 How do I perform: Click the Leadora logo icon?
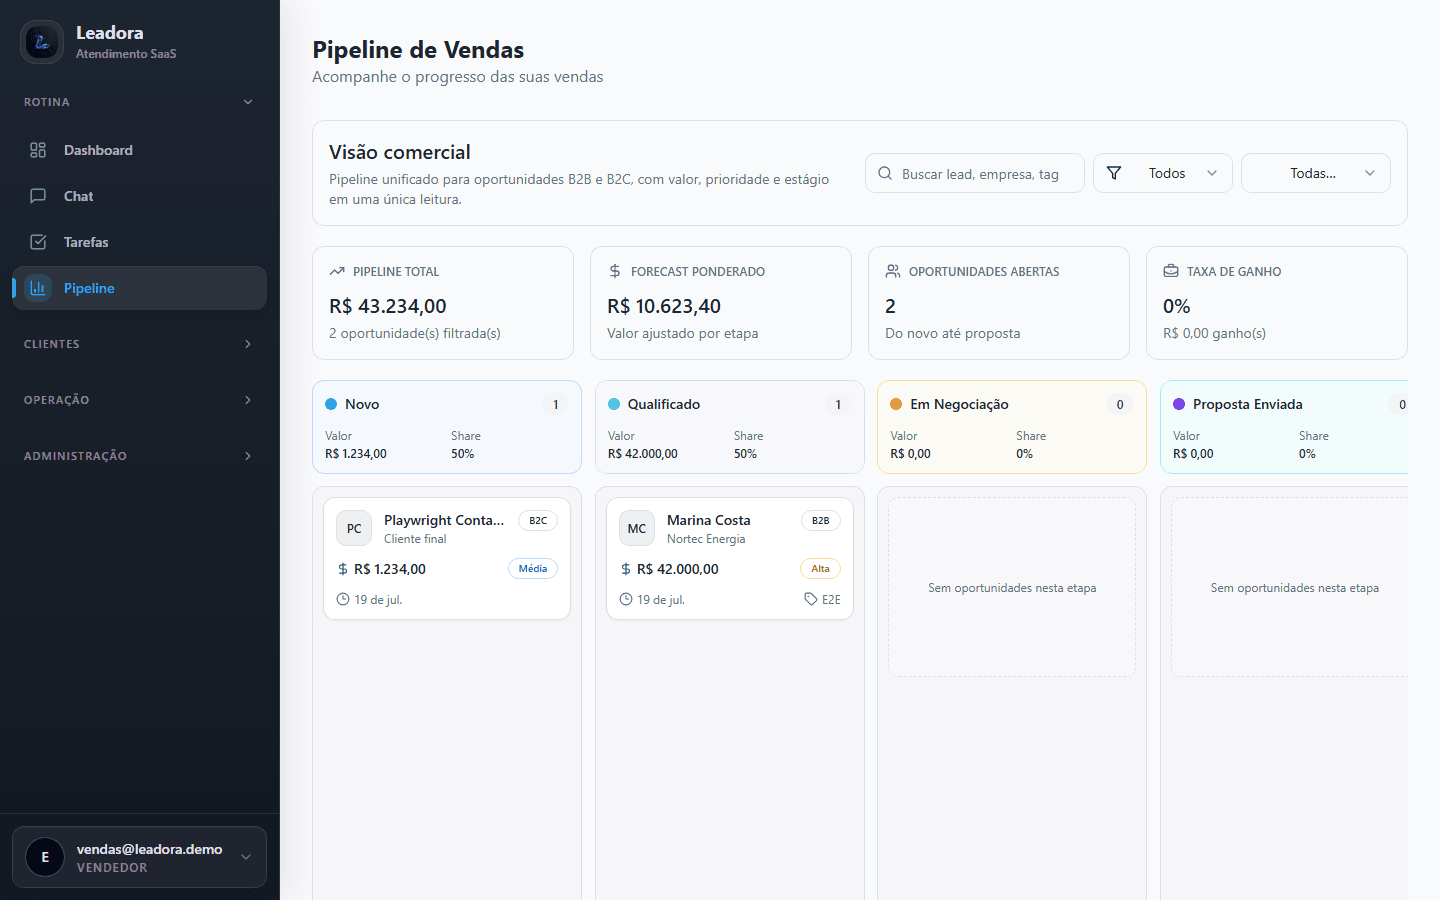coord(42,42)
